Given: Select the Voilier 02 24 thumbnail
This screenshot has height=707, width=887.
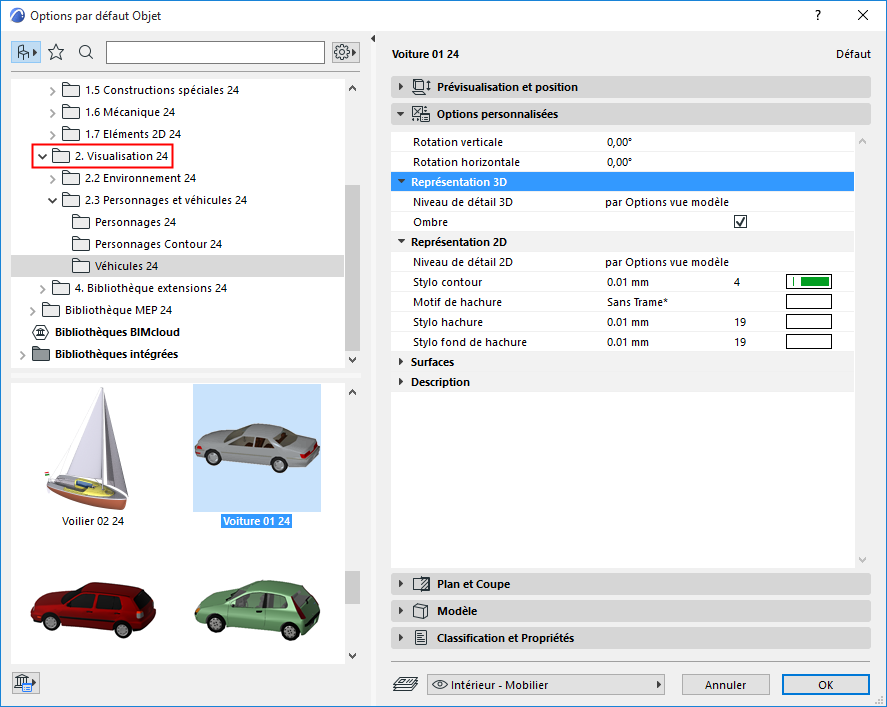Looking at the screenshot, I should [x=92, y=458].
